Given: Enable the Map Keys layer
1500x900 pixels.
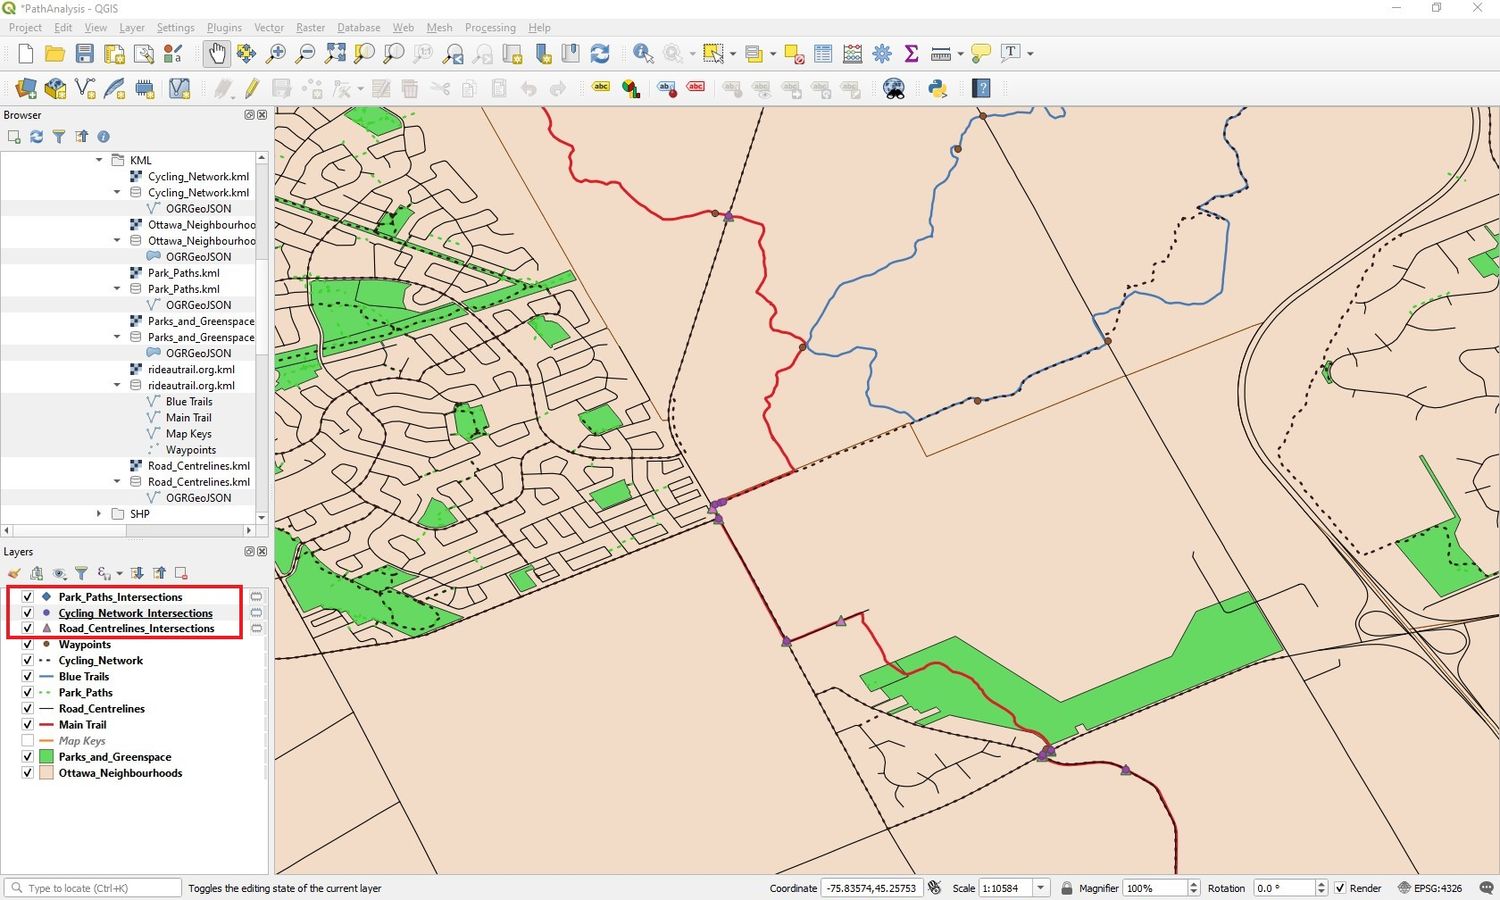Looking at the screenshot, I should coord(27,740).
